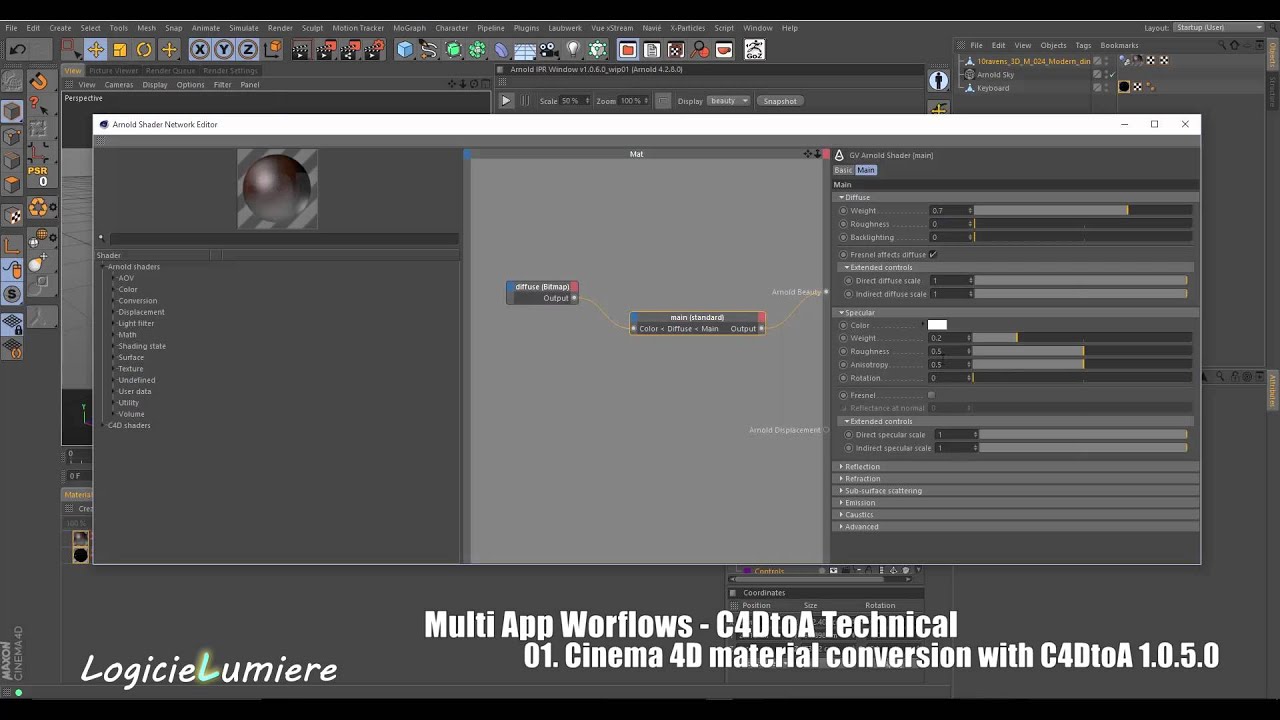Click the Specular Color white swatch
This screenshot has height=720, width=1280.
coord(937,325)
